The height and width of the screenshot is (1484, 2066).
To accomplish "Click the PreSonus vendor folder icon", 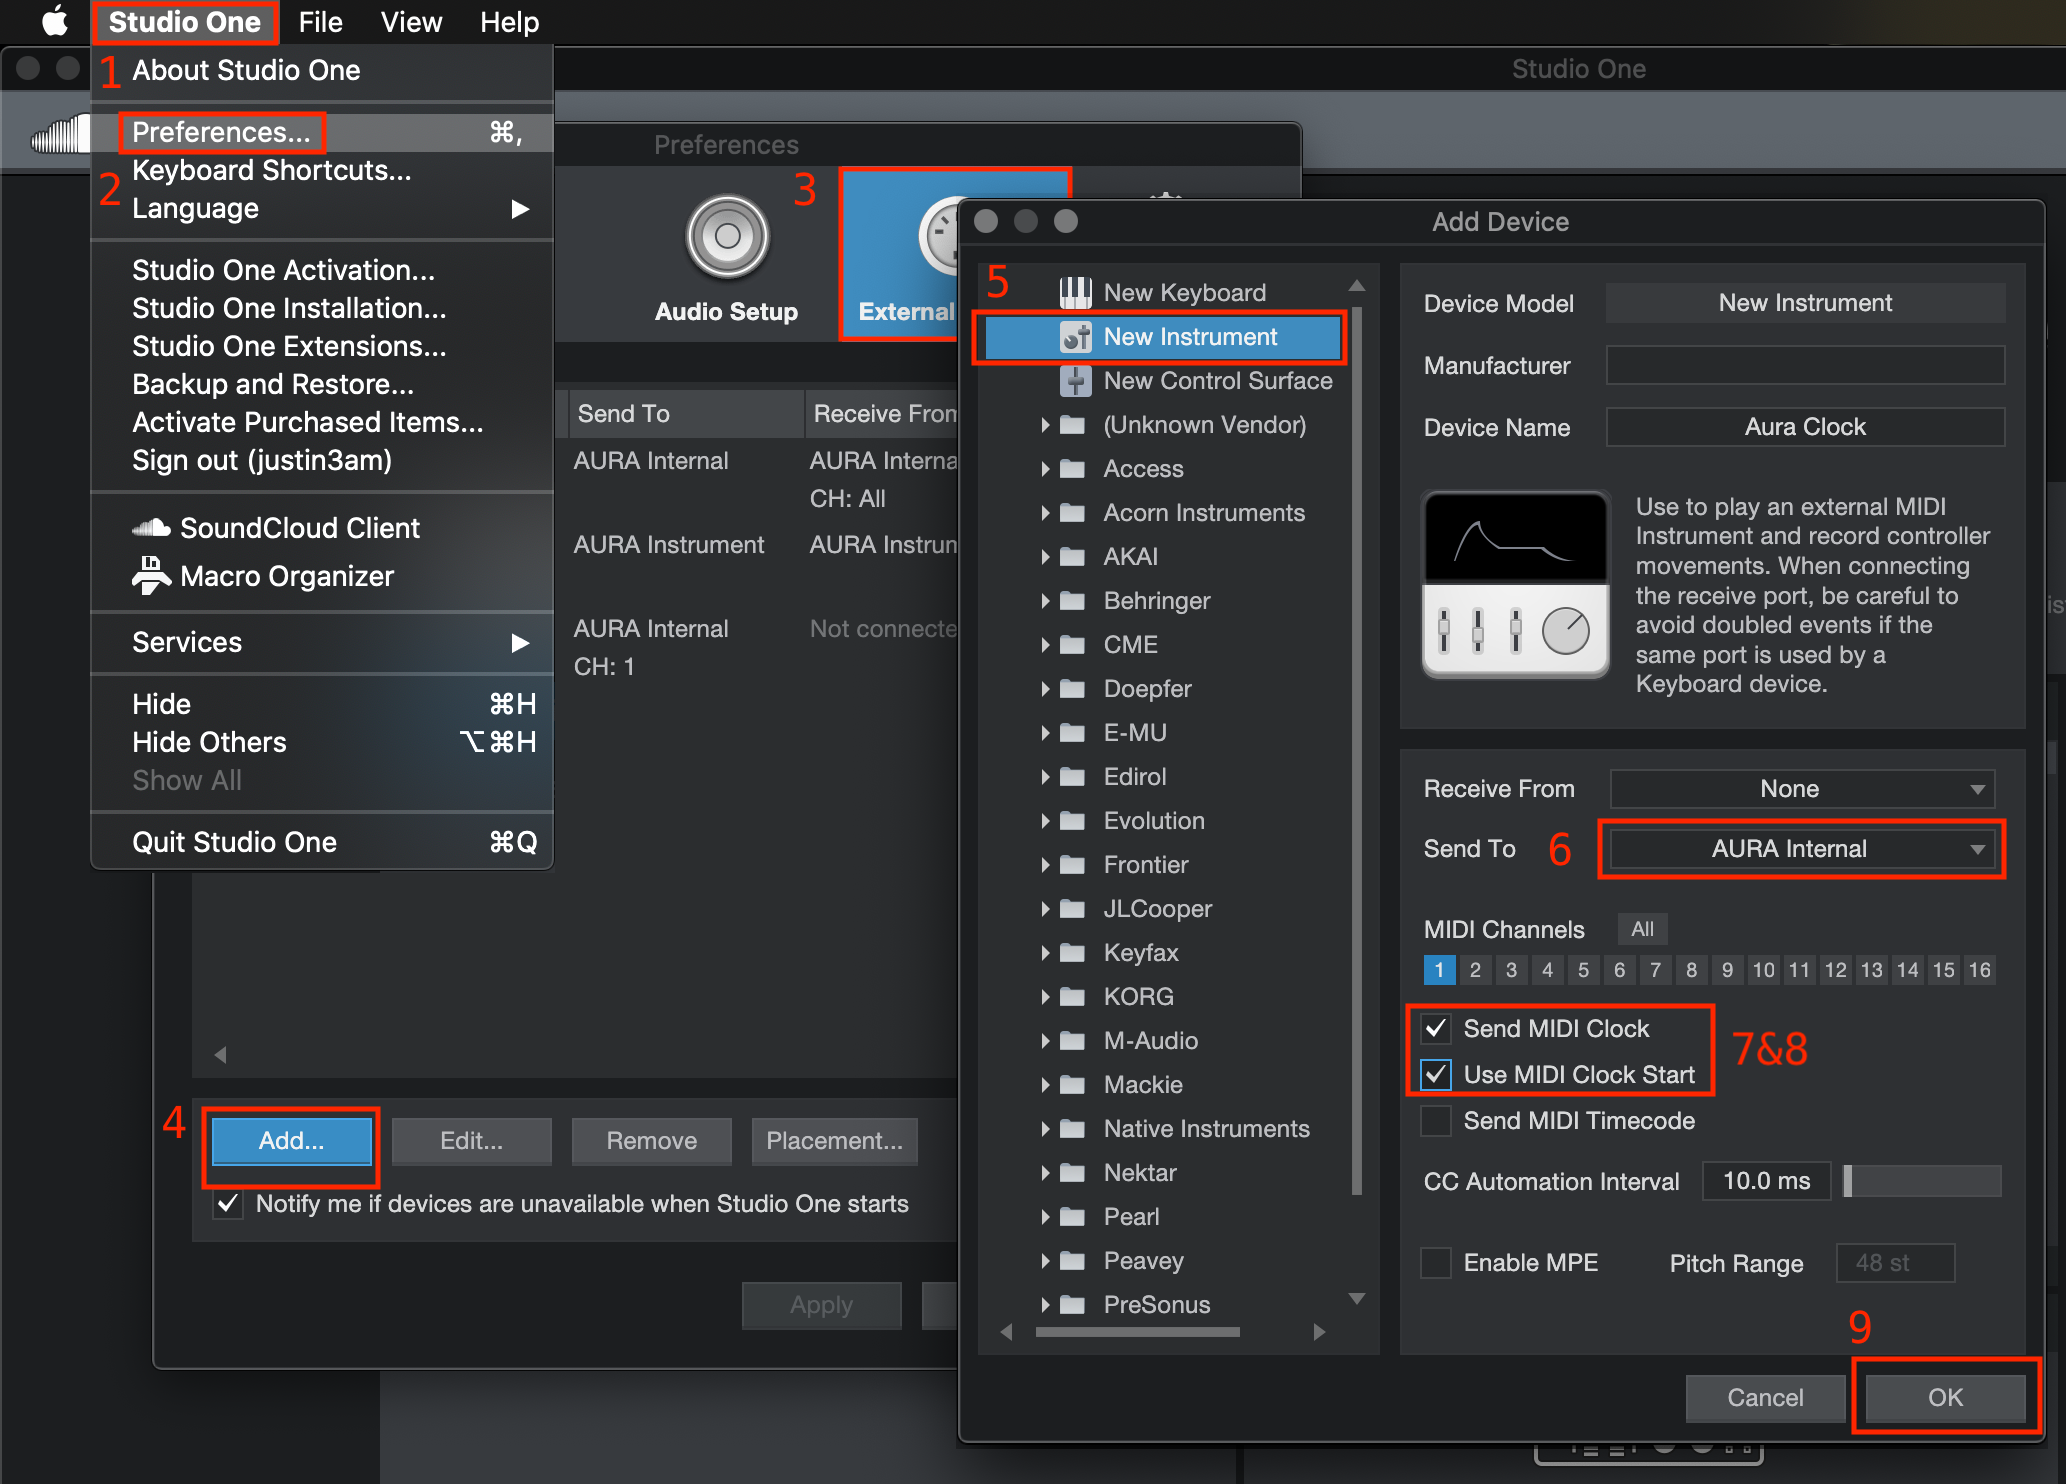I will pyautogui.click(x=1072, y=1305).
